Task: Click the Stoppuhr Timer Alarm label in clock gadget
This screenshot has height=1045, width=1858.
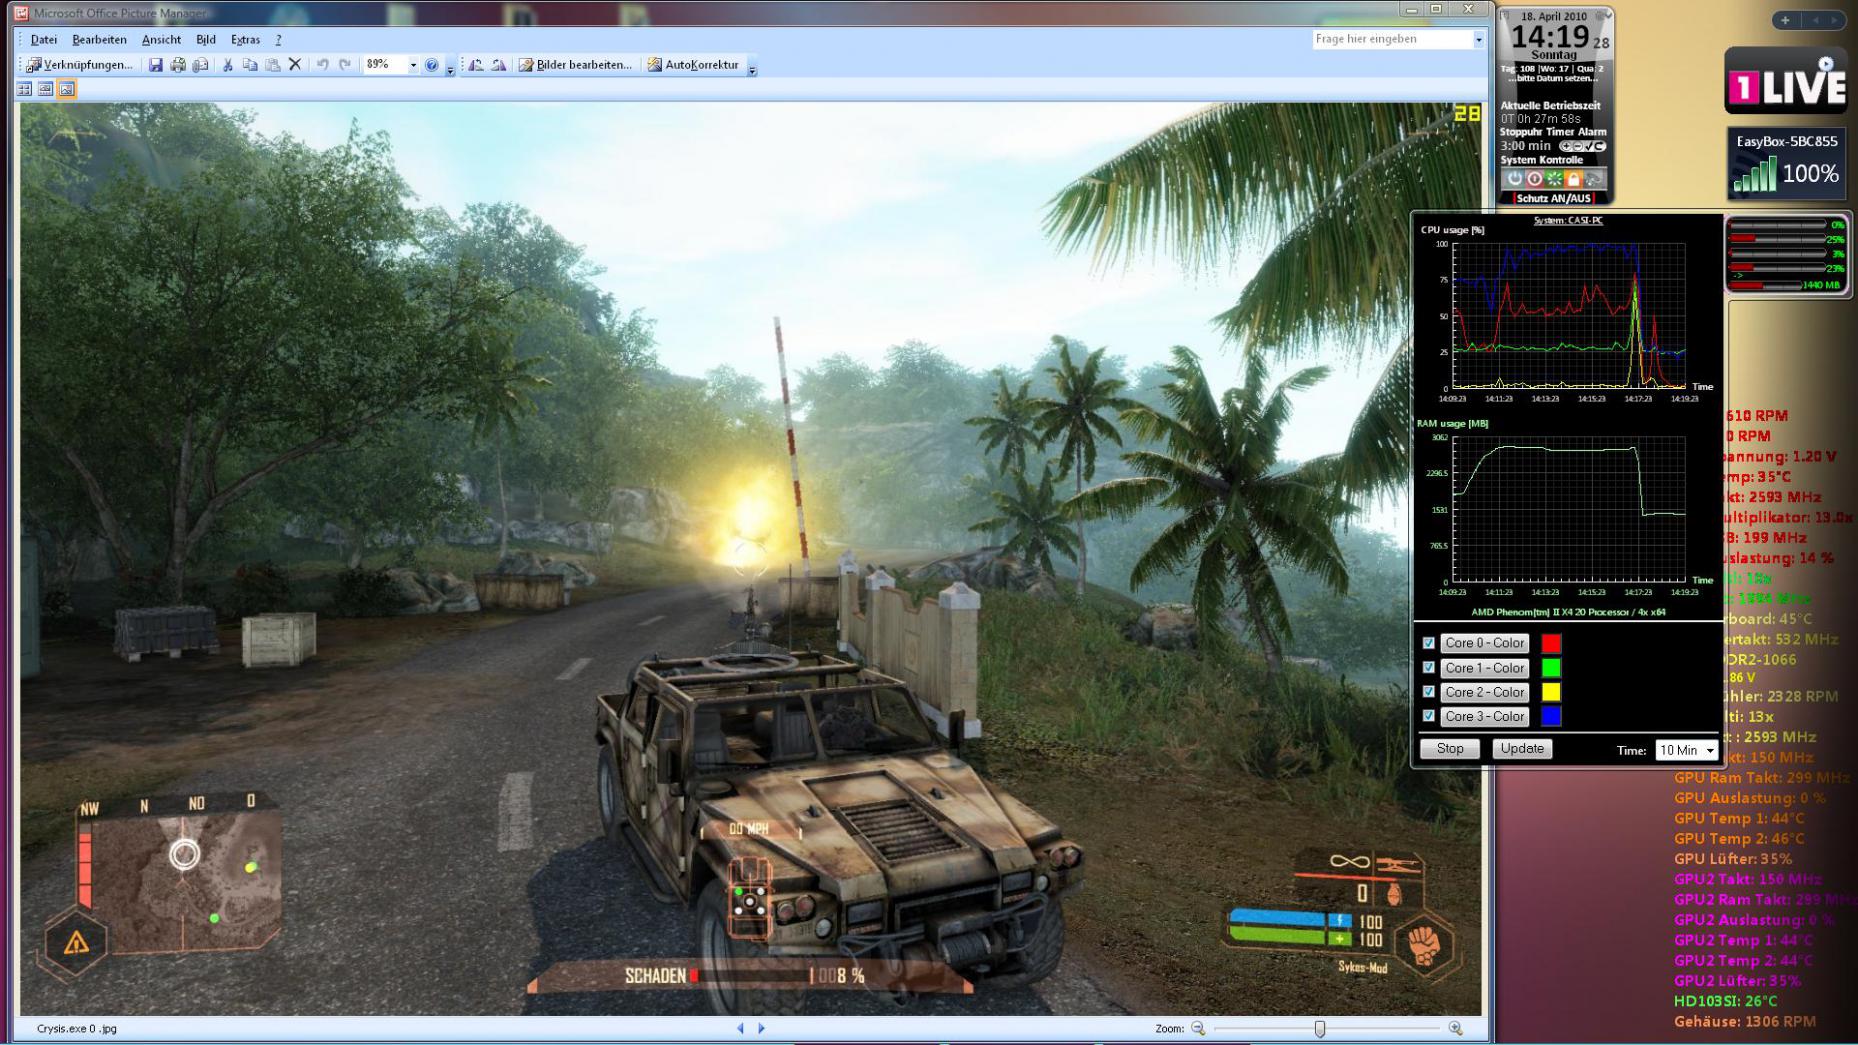Action: click(1553, 132)
